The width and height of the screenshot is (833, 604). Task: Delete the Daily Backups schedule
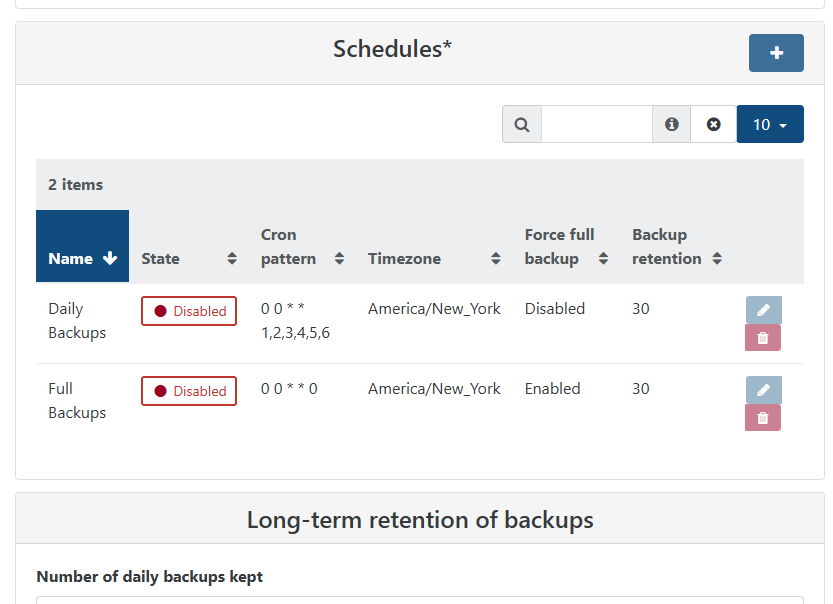click(x=763, y=338)
